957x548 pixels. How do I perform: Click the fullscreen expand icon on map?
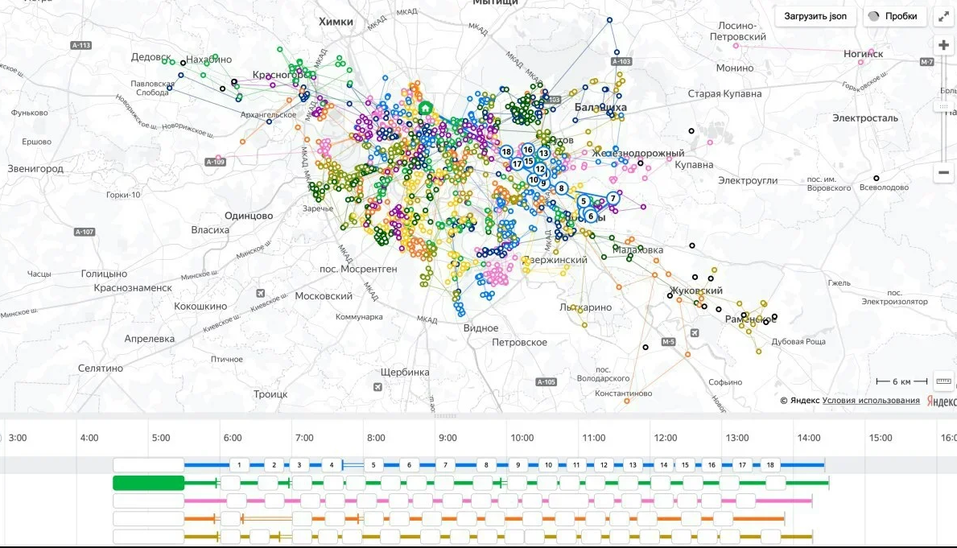[x=943, y=16]
